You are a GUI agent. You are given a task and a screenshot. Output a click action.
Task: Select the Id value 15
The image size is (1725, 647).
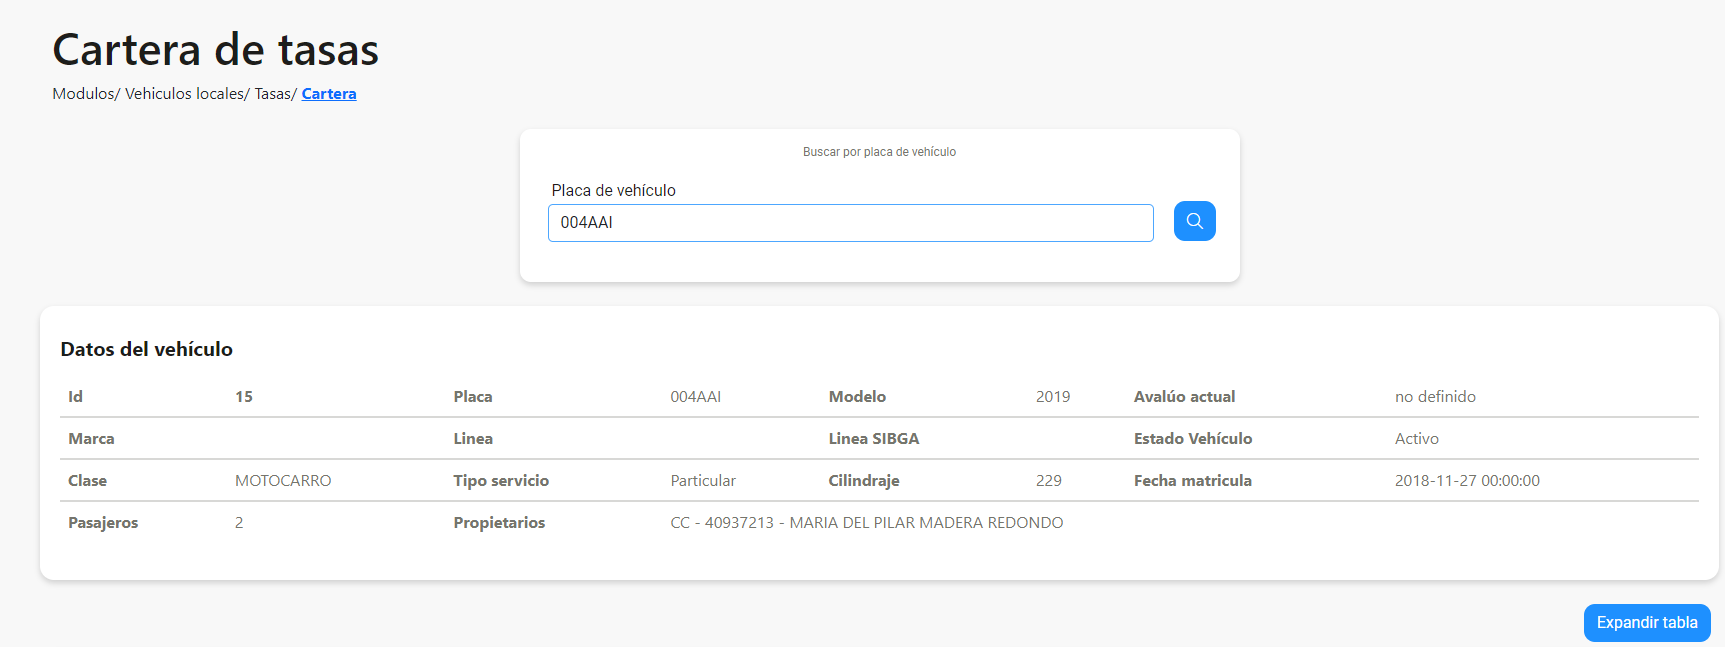tap(244, 397)
